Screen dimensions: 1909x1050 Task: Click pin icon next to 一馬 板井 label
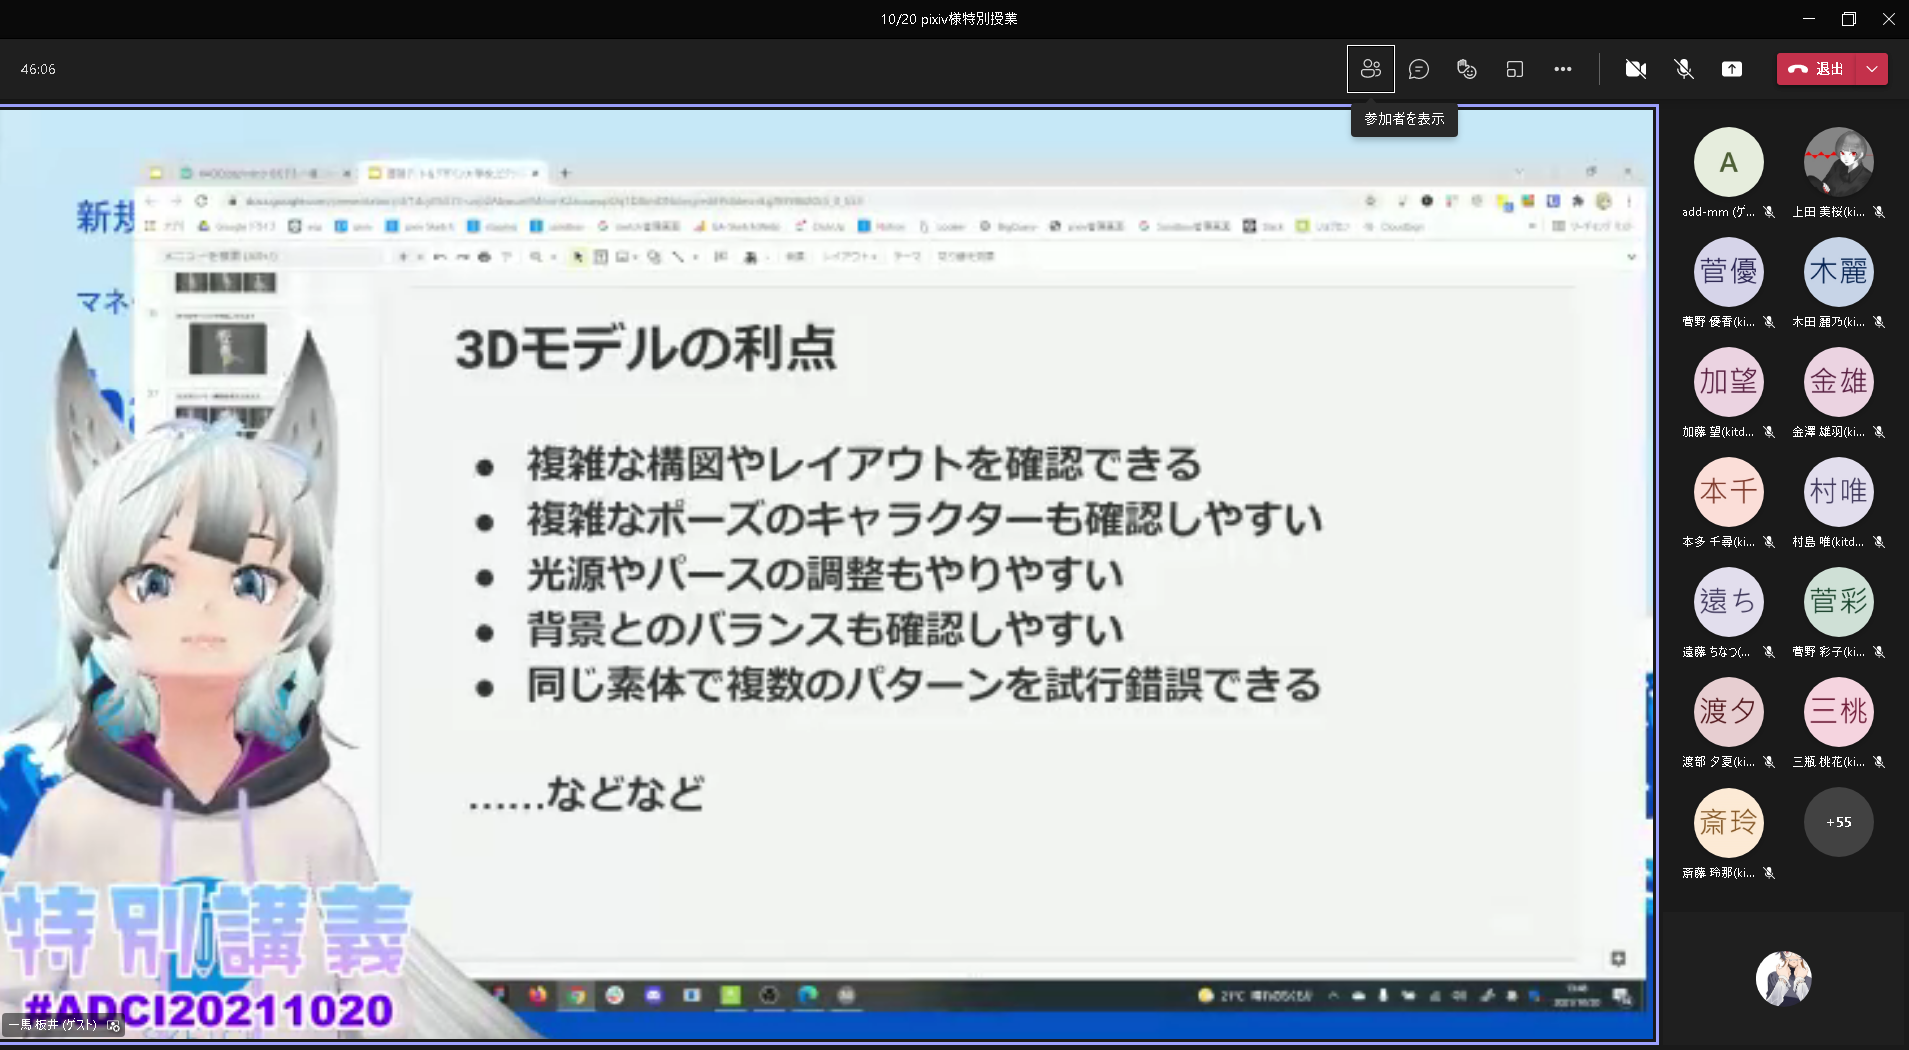point(113,1025)
